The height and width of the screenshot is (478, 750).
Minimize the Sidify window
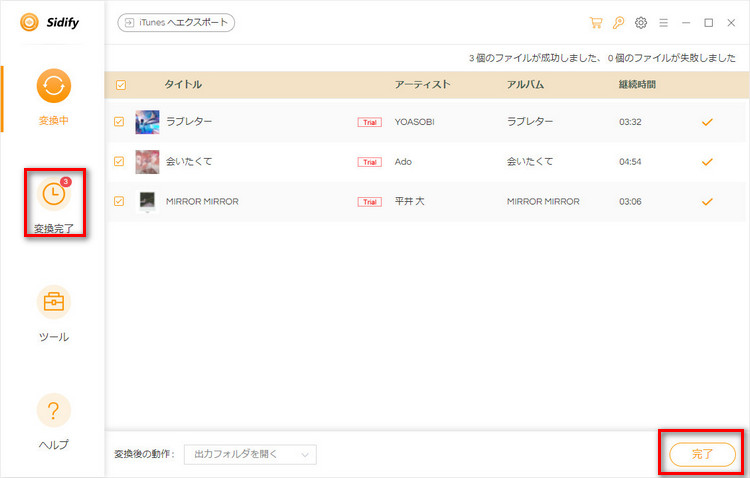pos(686,22)
